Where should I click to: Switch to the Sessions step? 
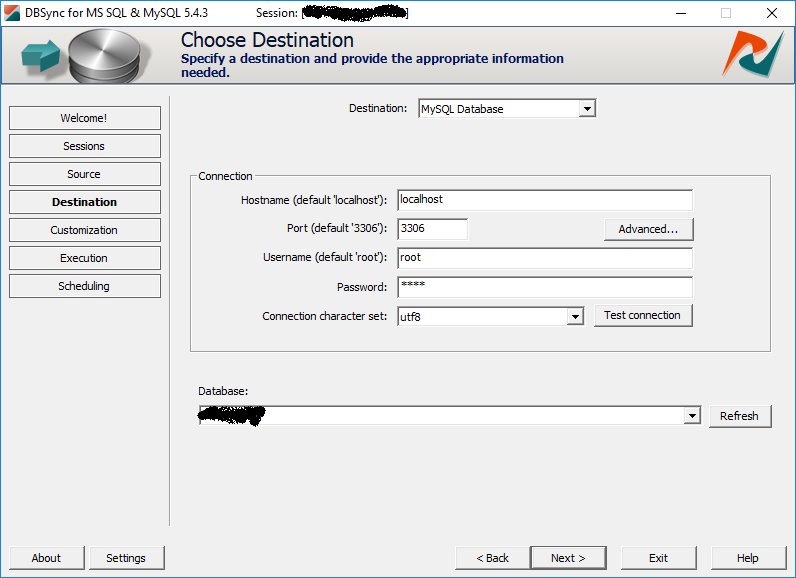coord(84,146)
